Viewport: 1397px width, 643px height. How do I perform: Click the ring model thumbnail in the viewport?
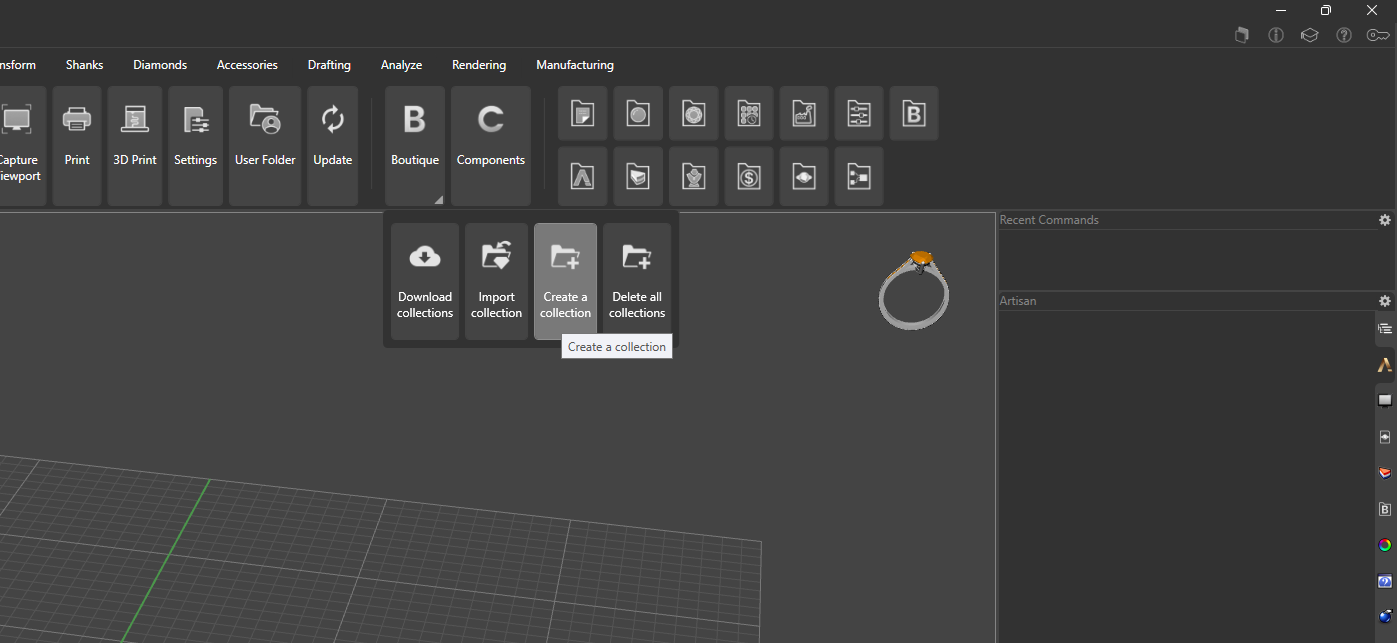click(x=914, y=290)
